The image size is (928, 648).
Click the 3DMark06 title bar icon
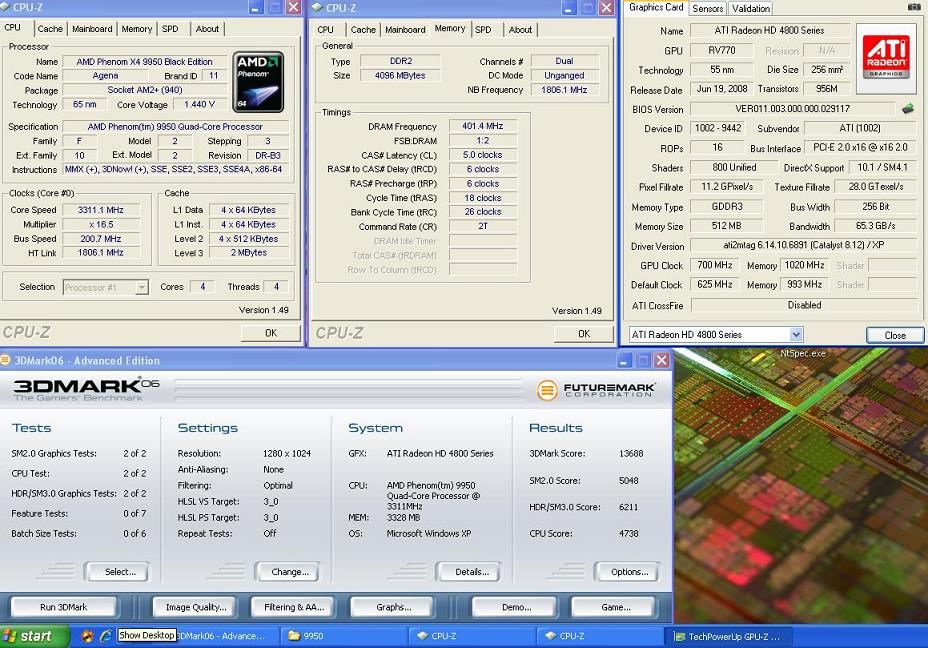pos(5,360)
